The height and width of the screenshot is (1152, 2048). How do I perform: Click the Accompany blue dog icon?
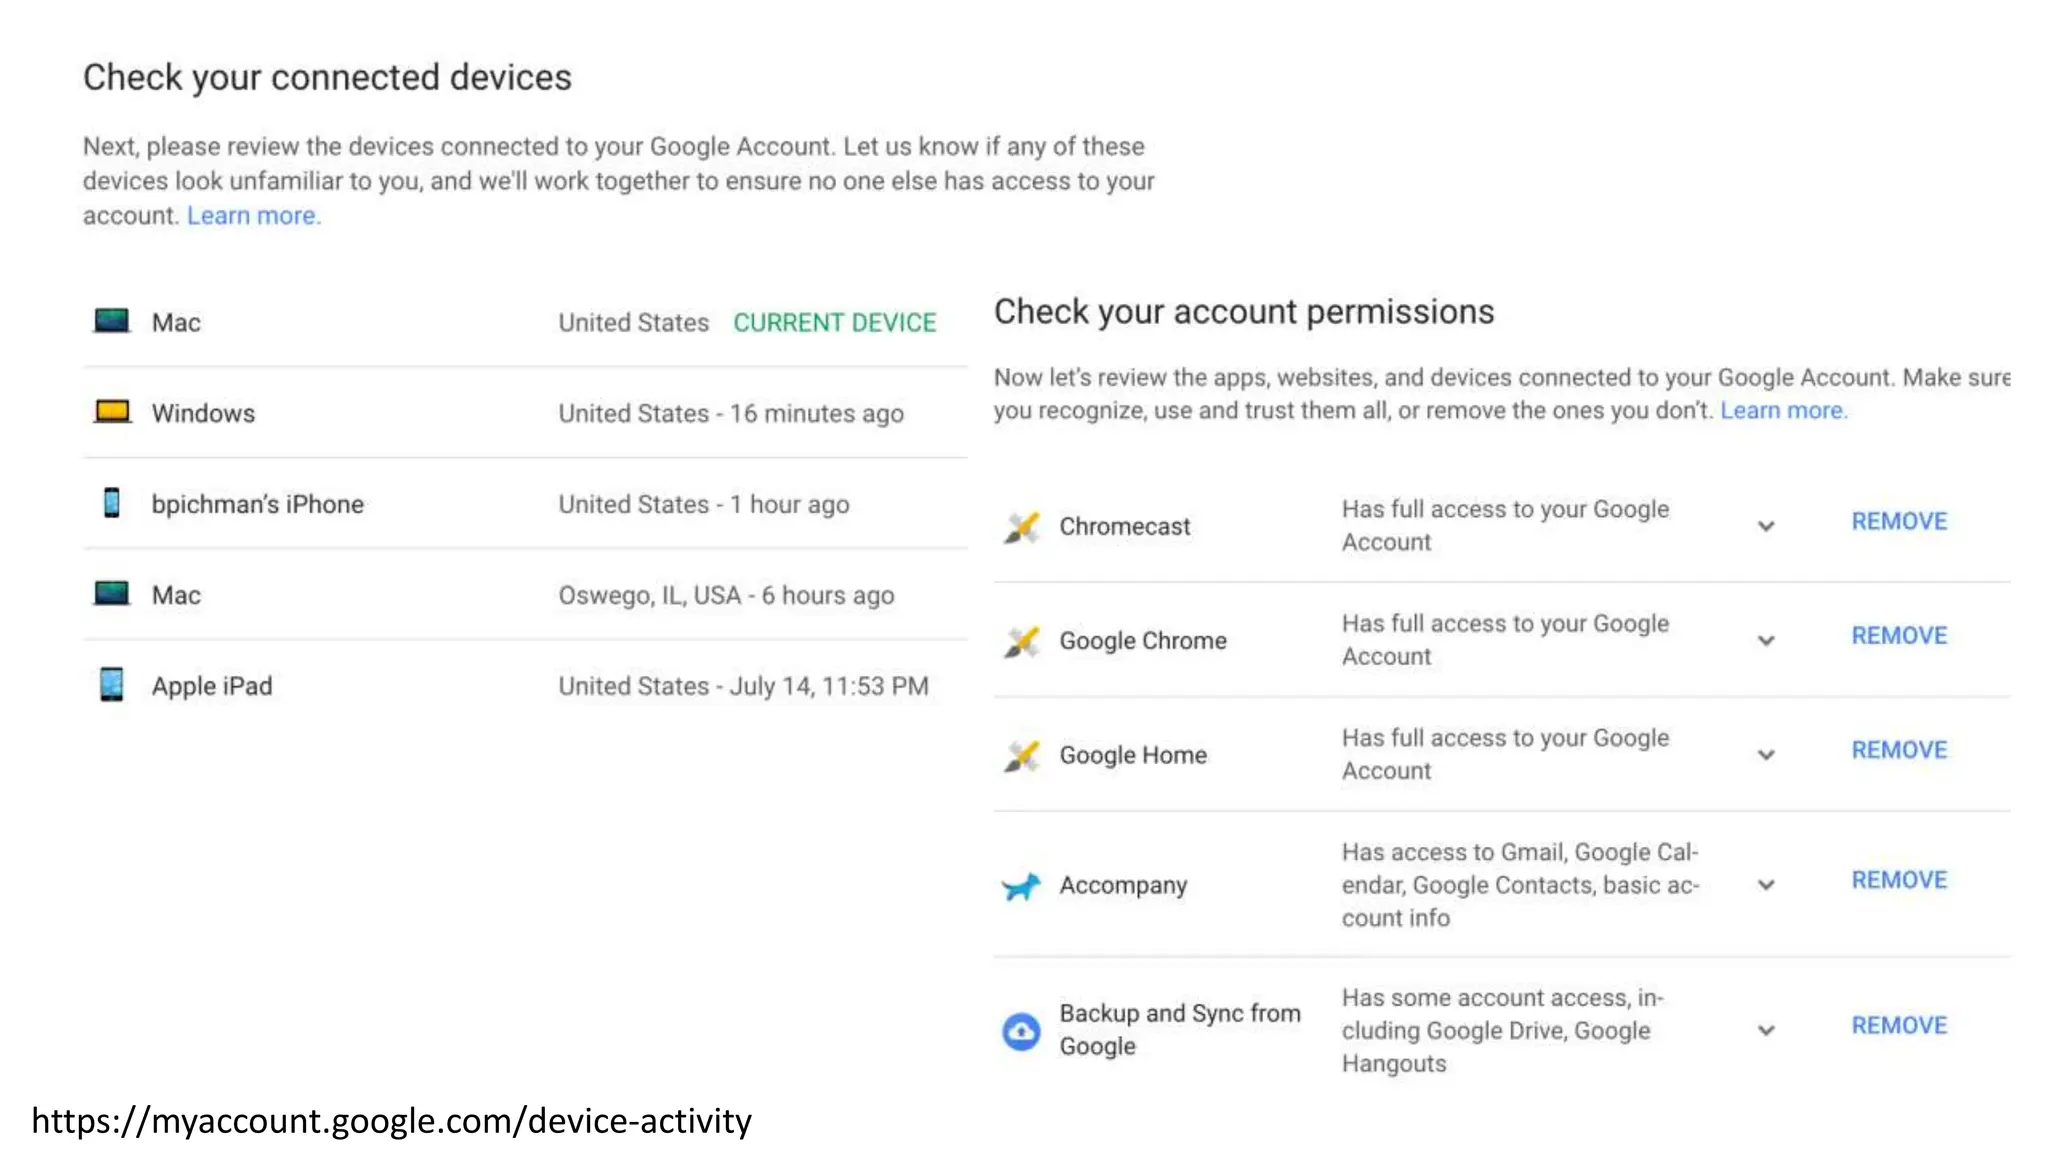(x=1022, y=886)
